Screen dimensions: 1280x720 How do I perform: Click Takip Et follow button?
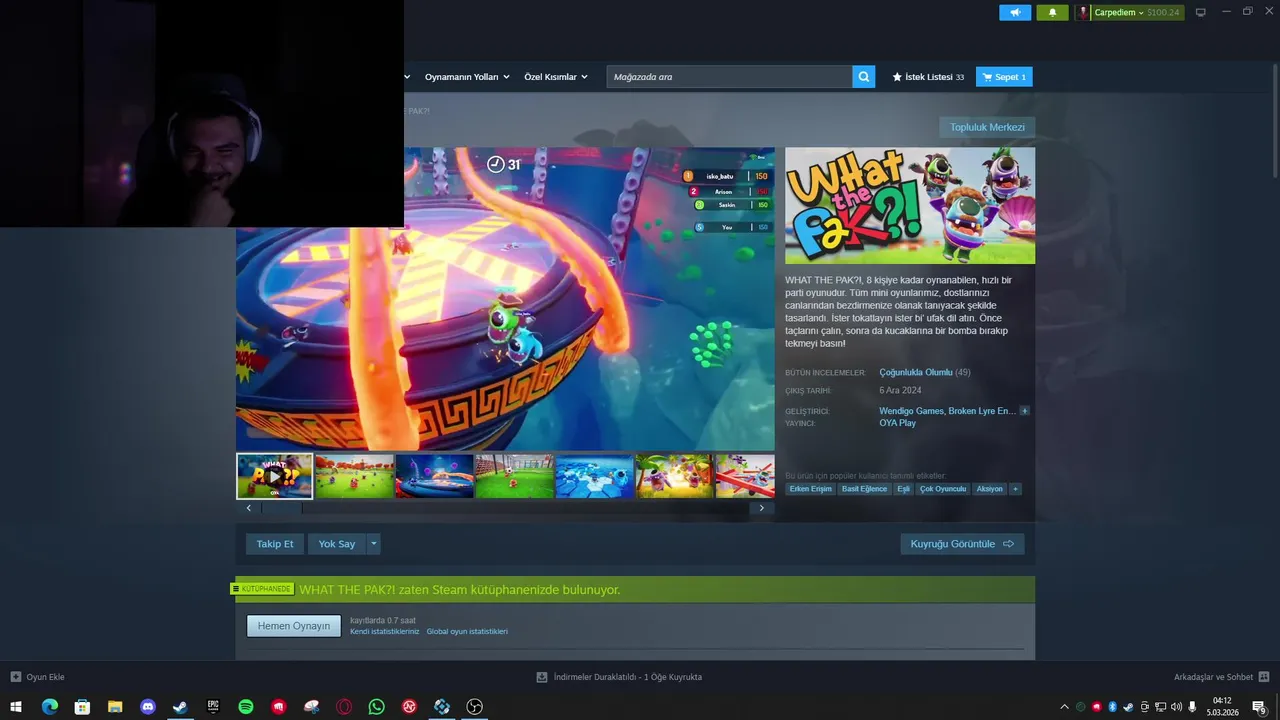[x=275, y=544]
